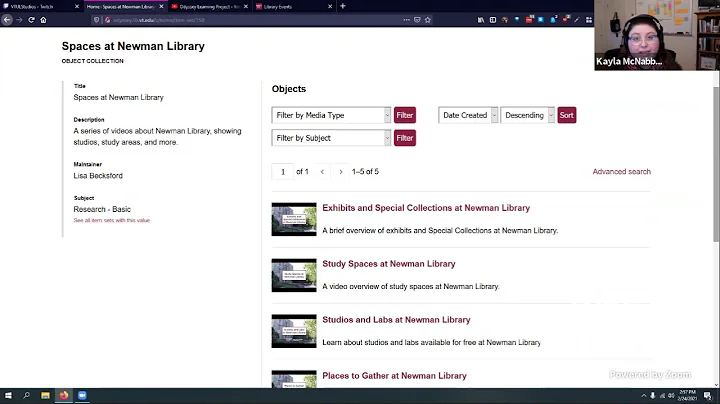Click the Zoom icon in the taskbar
Image resolution: width=720 pixels, height=404 pixels.
[82, 396]
